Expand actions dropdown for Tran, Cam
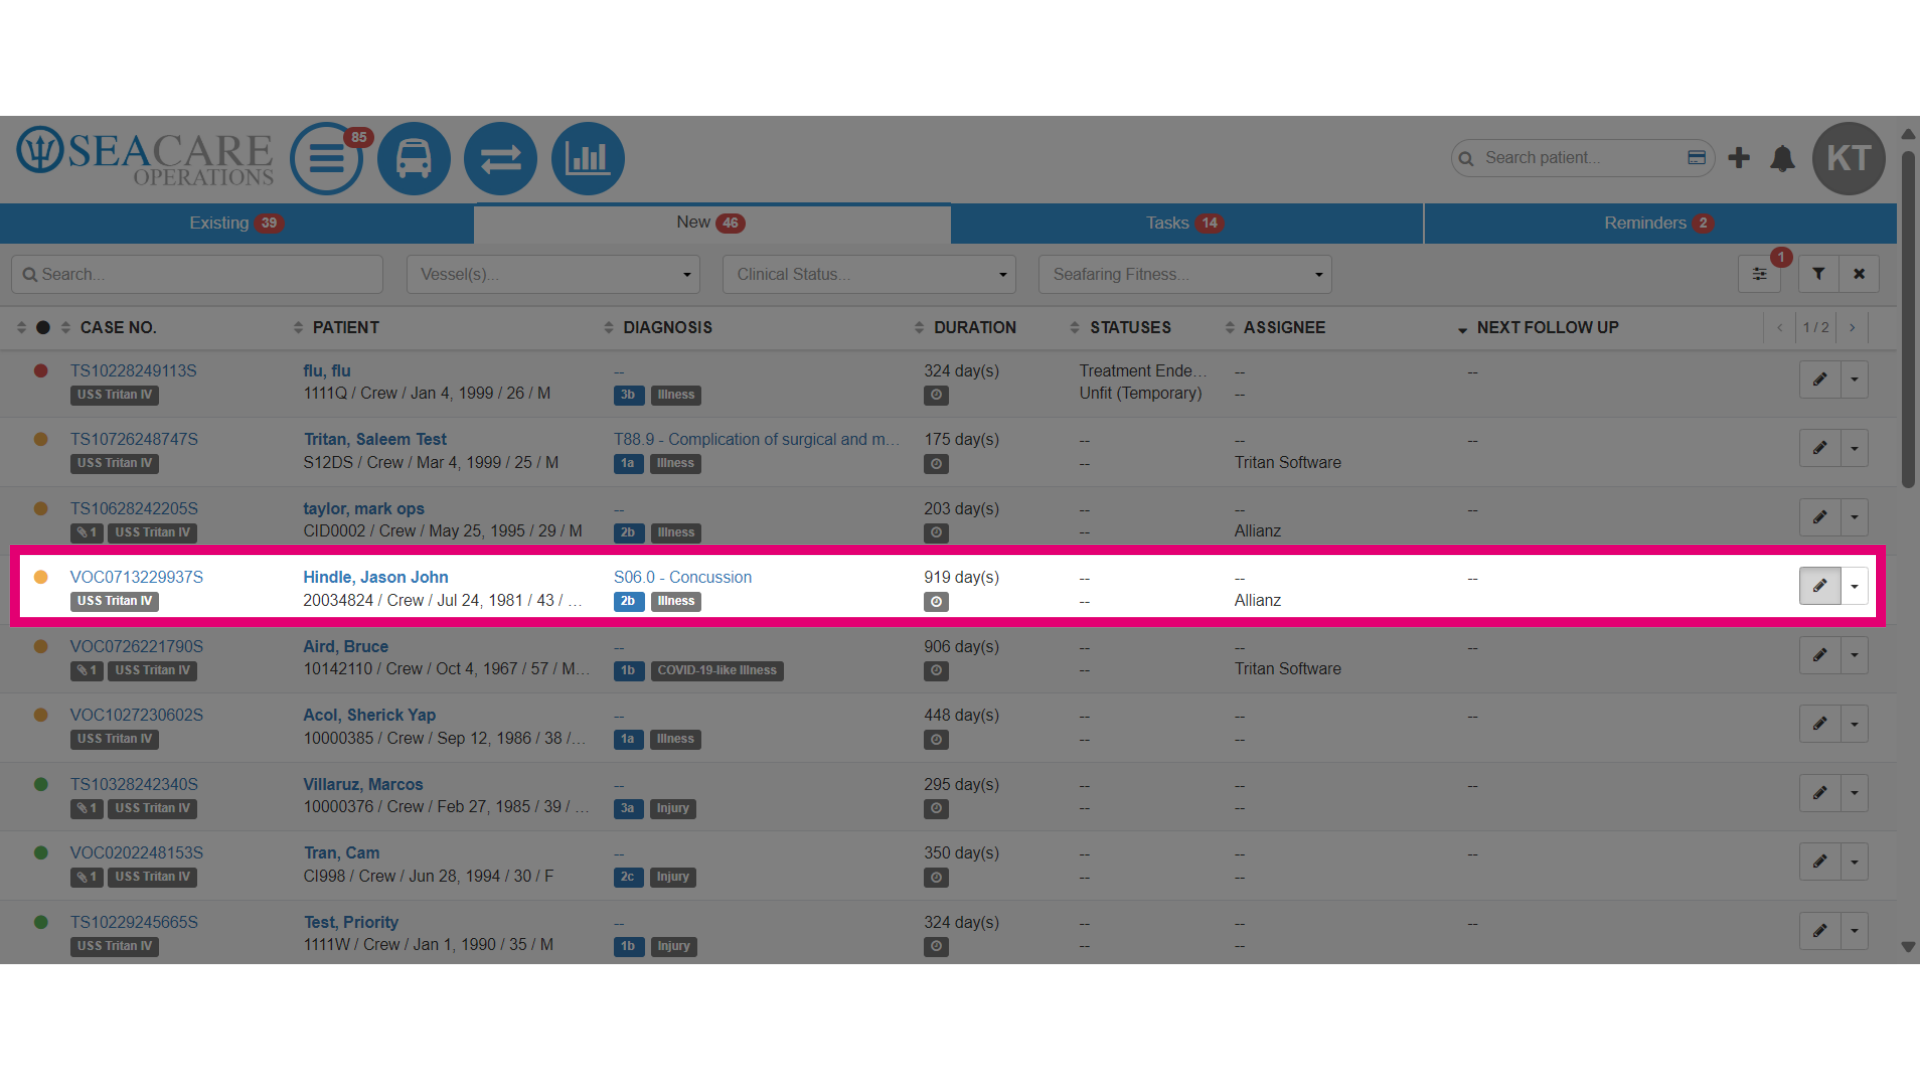Screen dimensions: 1920x1080 click(1855, 862)
